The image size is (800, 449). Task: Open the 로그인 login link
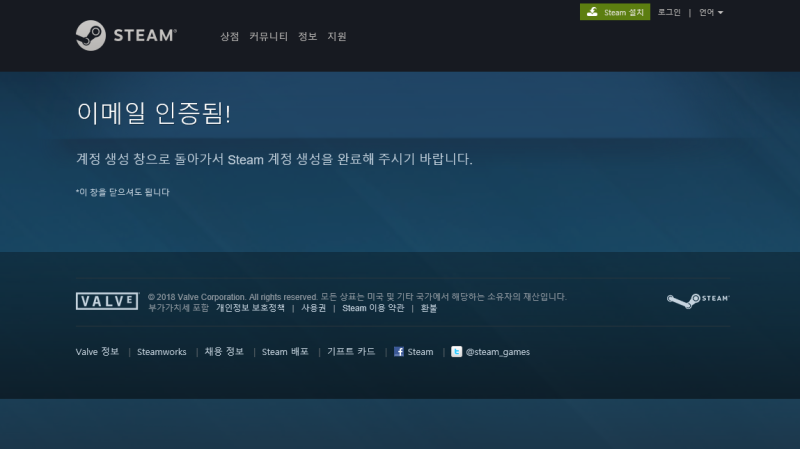[x=669, y=12]
